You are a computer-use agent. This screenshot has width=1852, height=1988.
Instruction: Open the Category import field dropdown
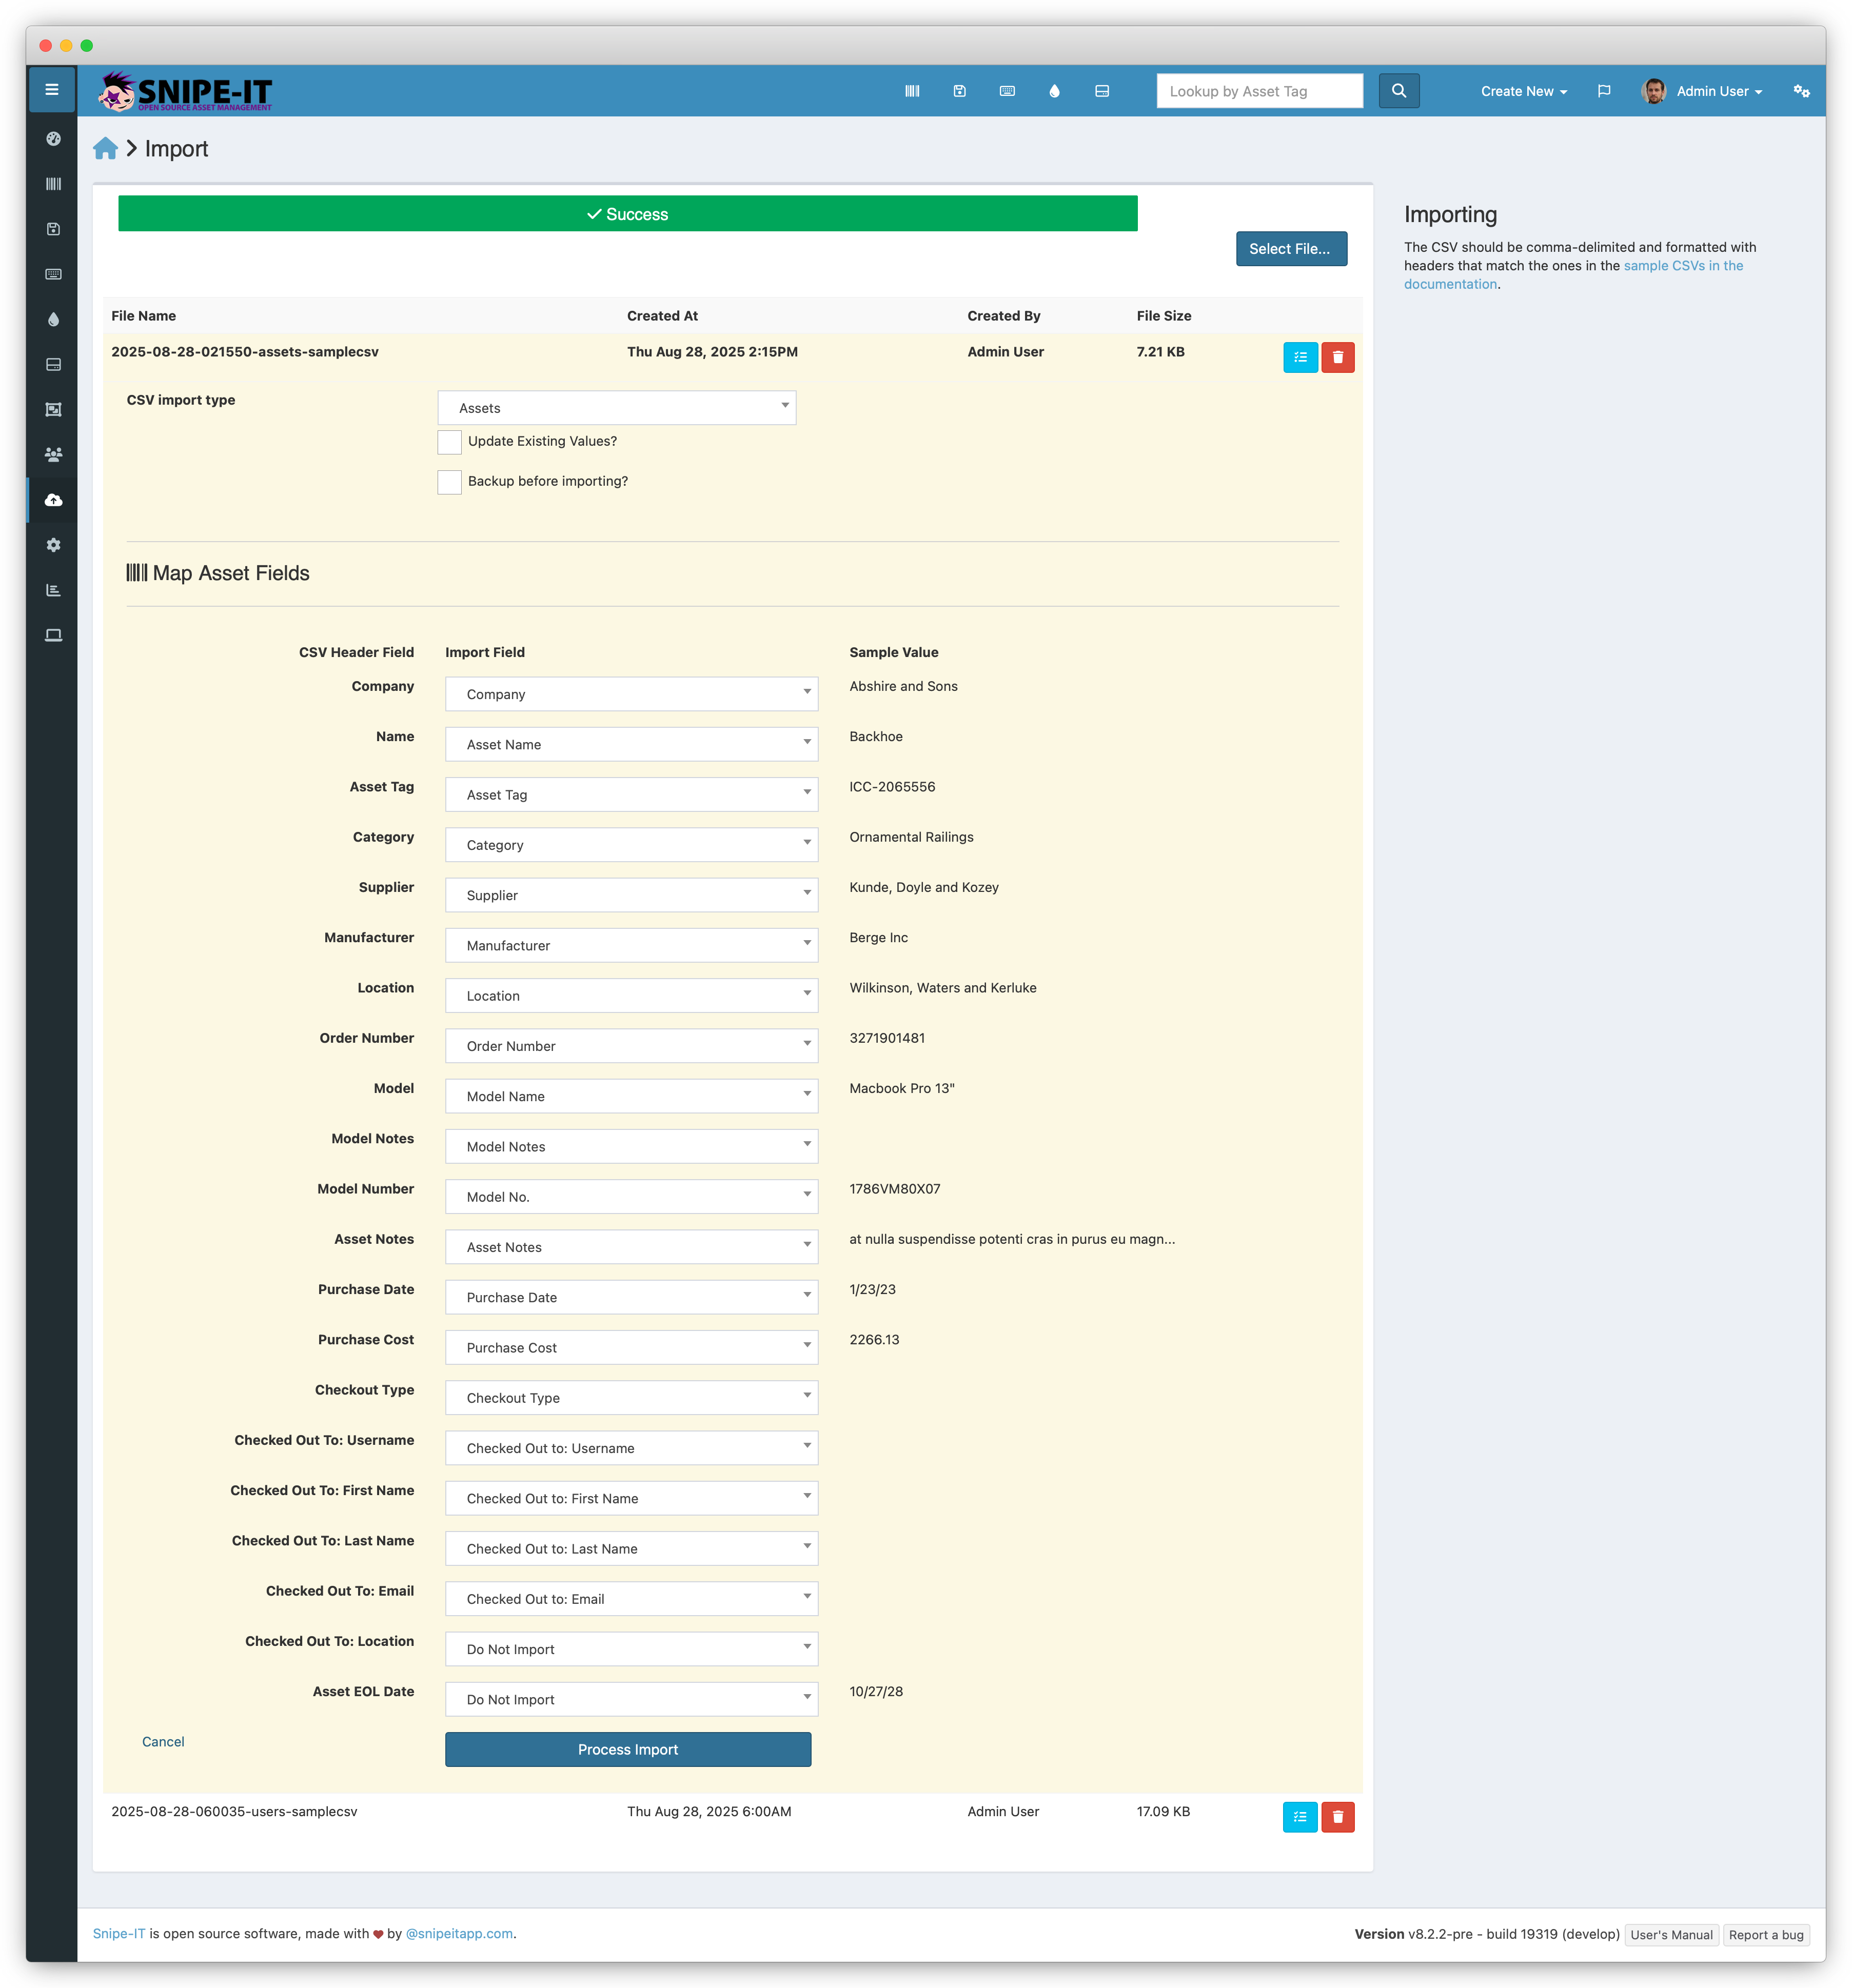tap(631, 845)
